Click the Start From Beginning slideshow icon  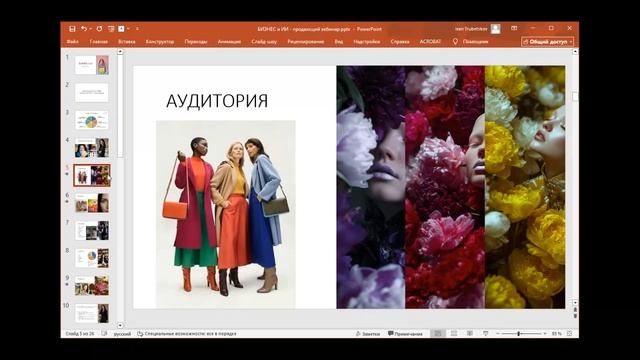(x=111, y=29)
